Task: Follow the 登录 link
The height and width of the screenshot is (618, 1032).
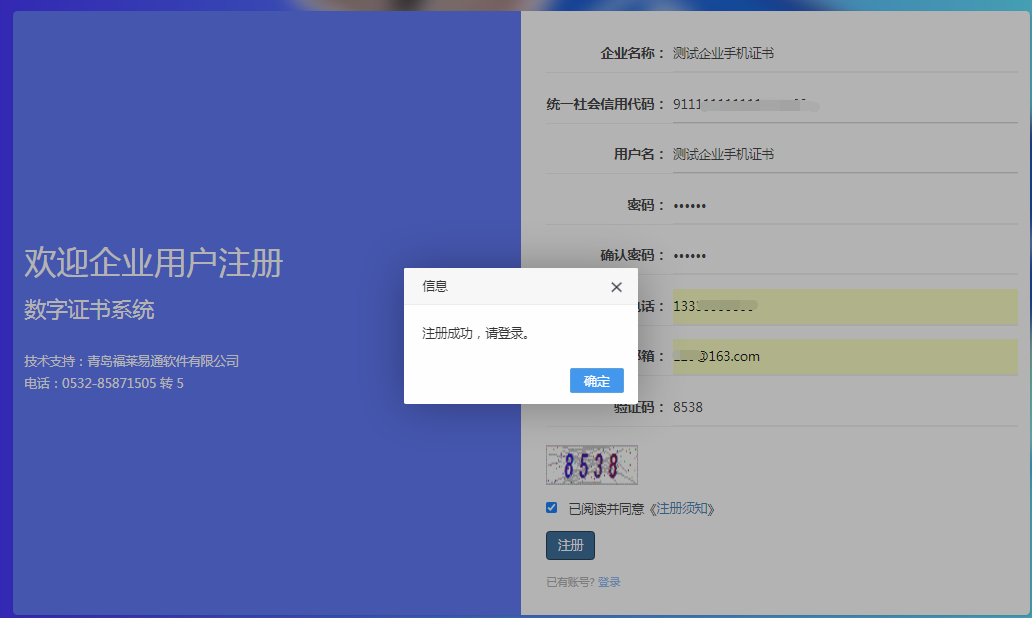Action: (609, 582)
